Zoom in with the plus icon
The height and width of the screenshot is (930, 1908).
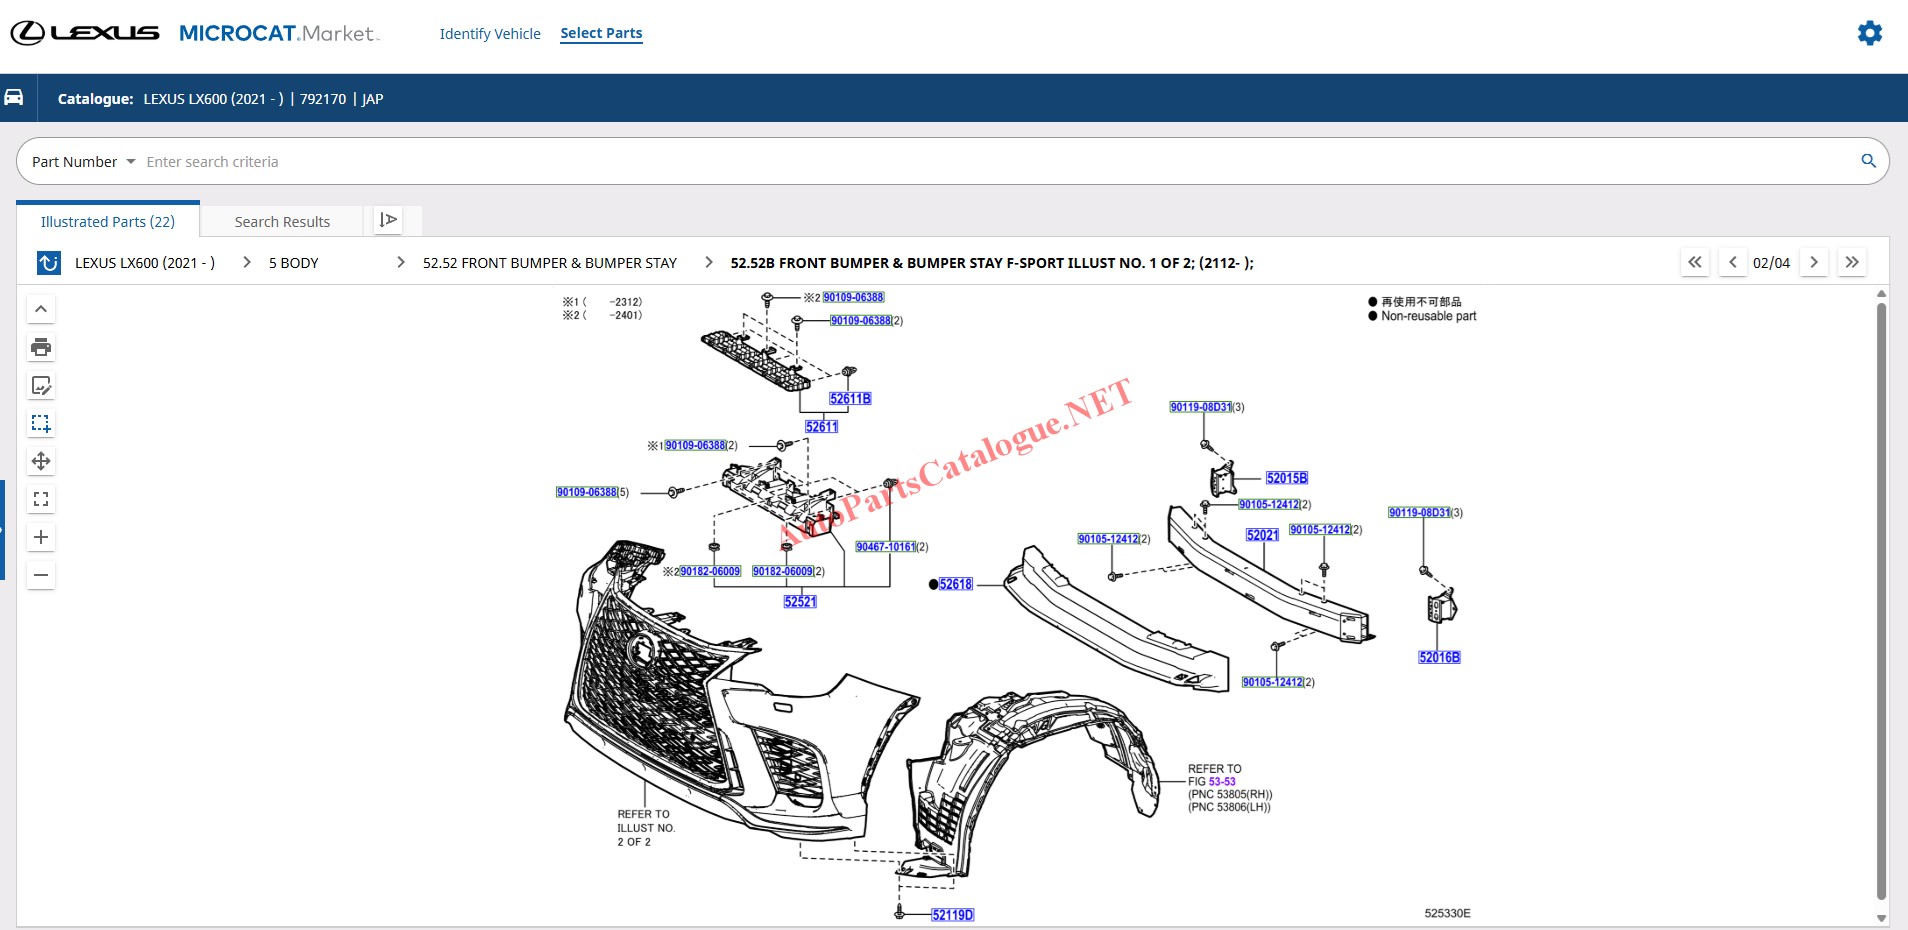click(x=41, y=537)
